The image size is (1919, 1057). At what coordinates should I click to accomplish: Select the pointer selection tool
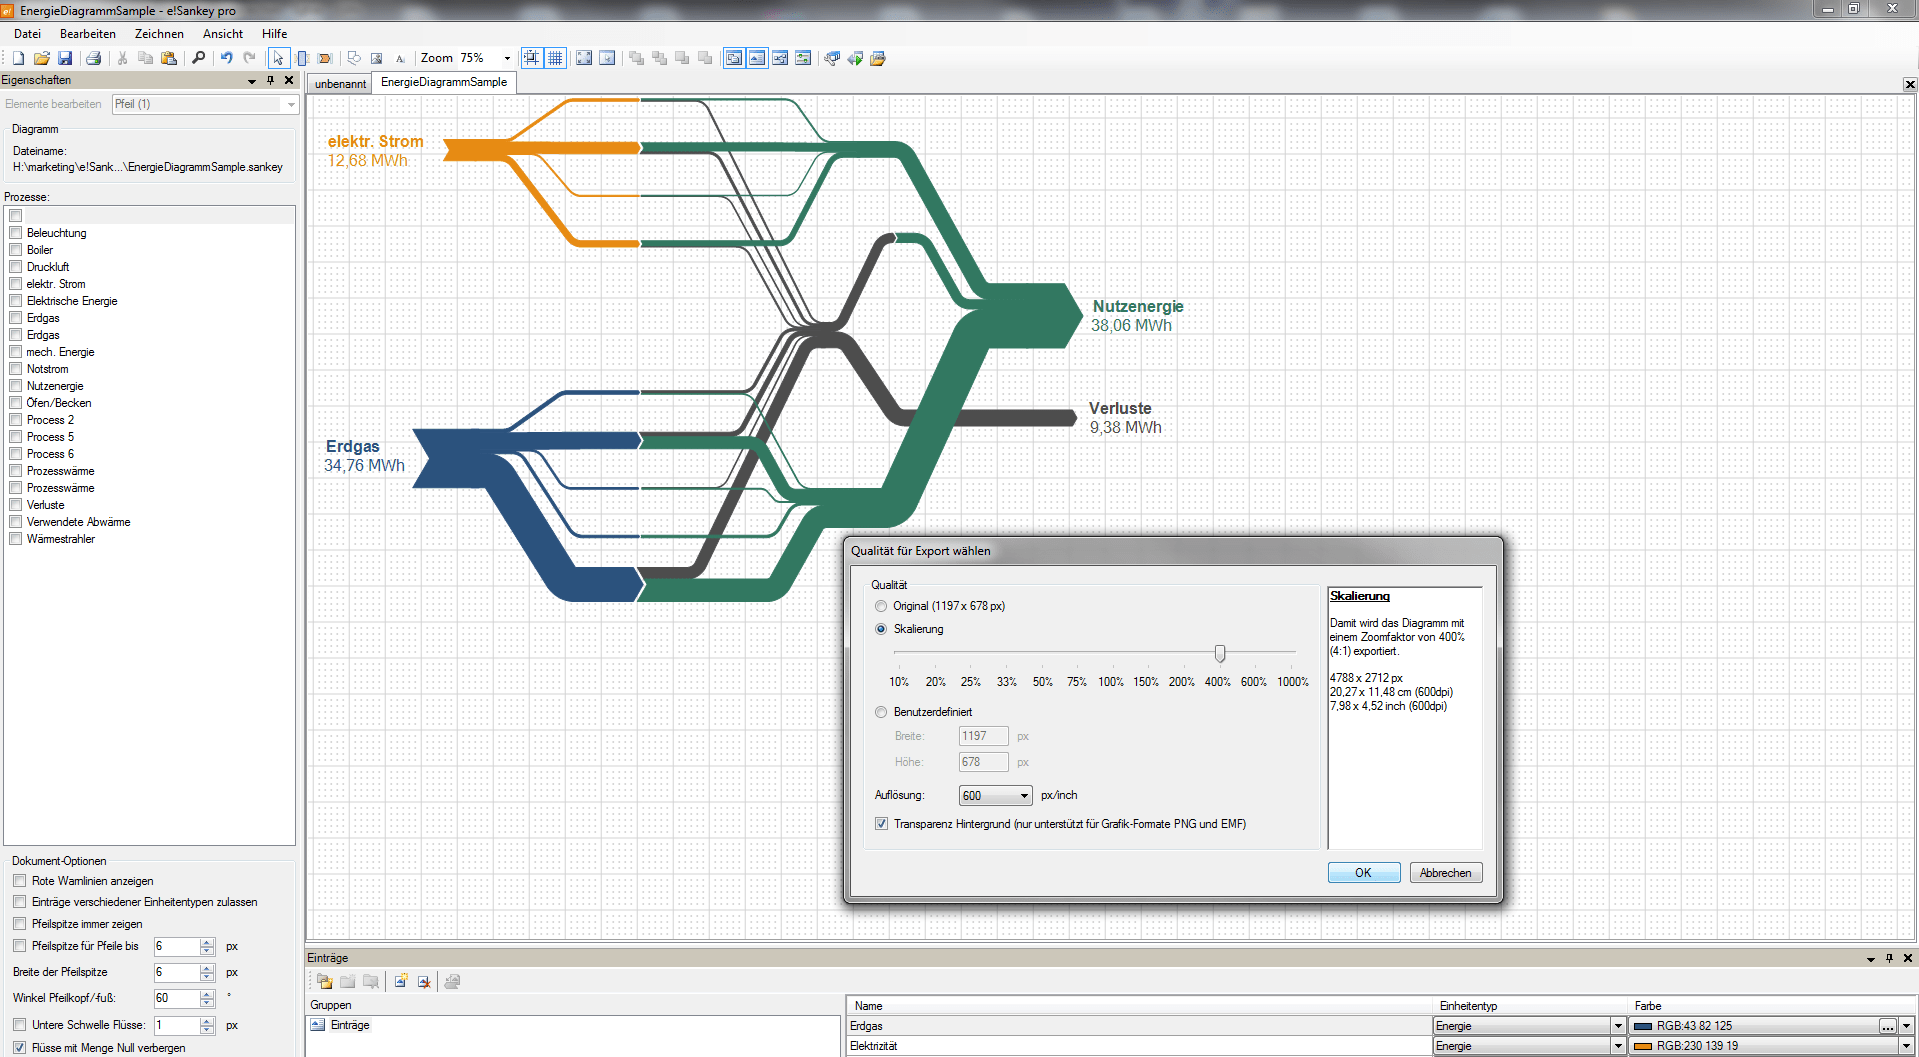(279, 59)
